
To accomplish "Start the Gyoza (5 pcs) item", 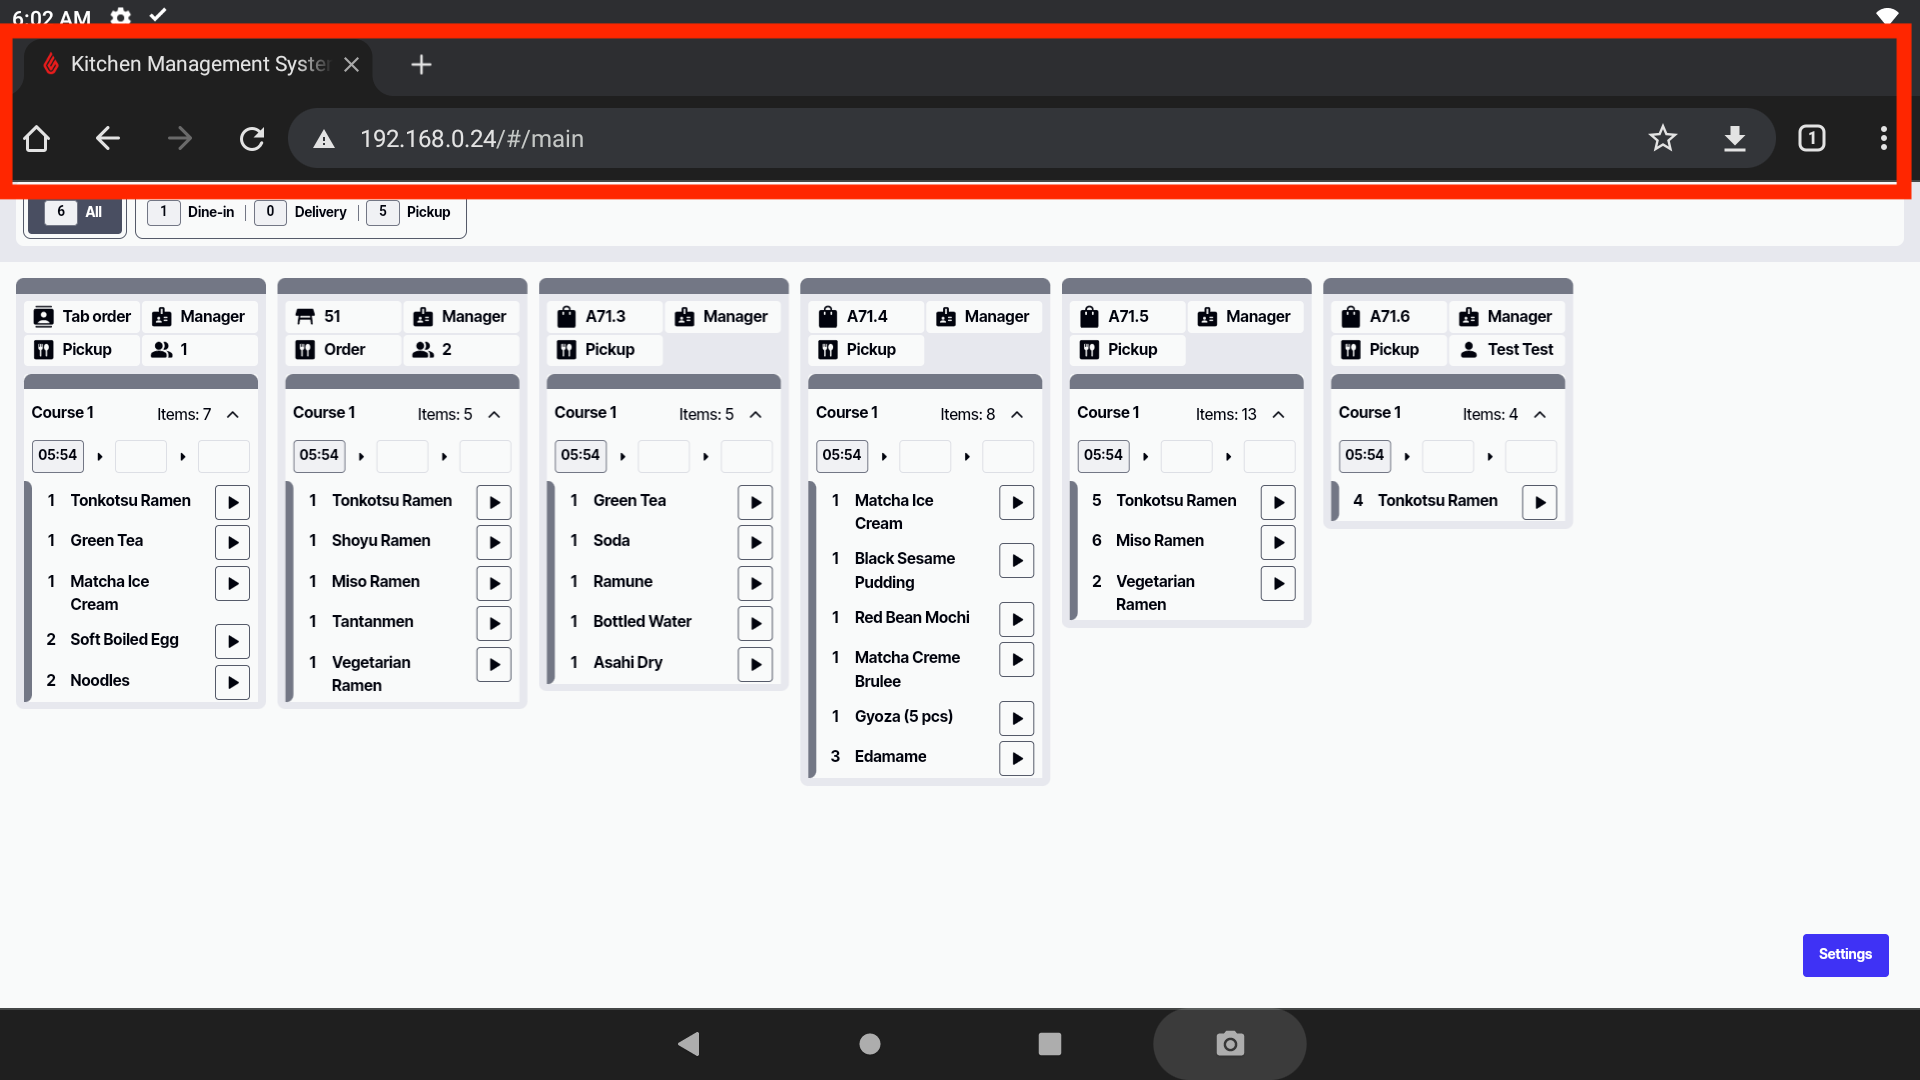I will coord(1016,718).
